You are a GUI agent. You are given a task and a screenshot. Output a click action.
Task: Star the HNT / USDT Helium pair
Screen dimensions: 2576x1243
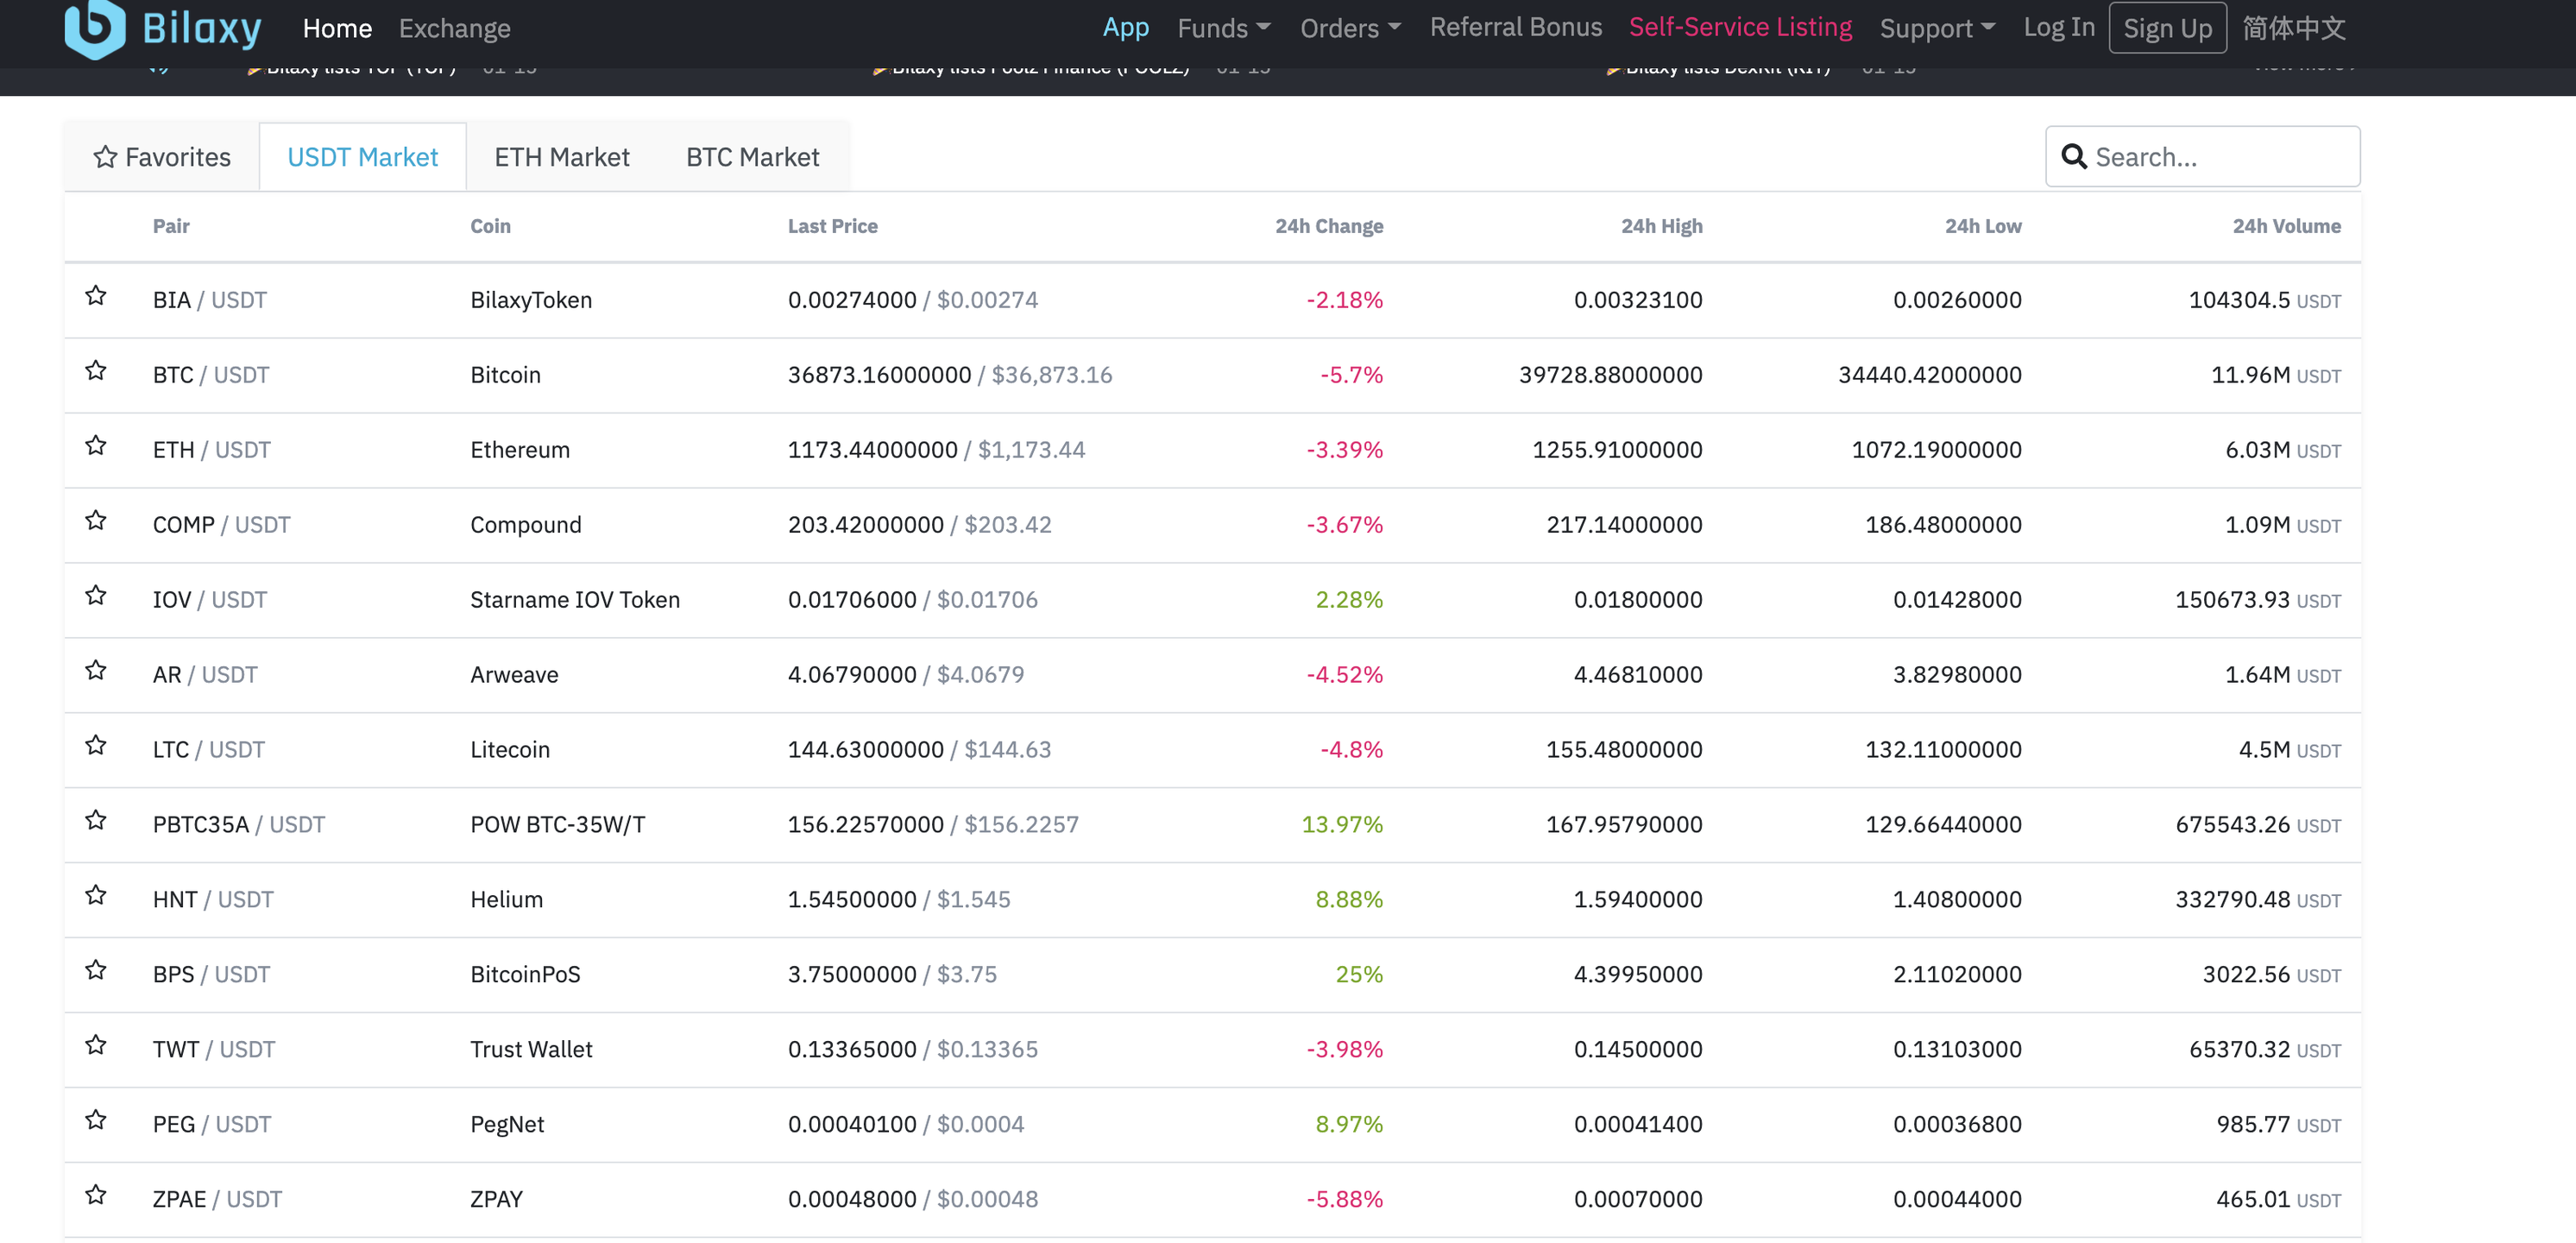(96, 896)
